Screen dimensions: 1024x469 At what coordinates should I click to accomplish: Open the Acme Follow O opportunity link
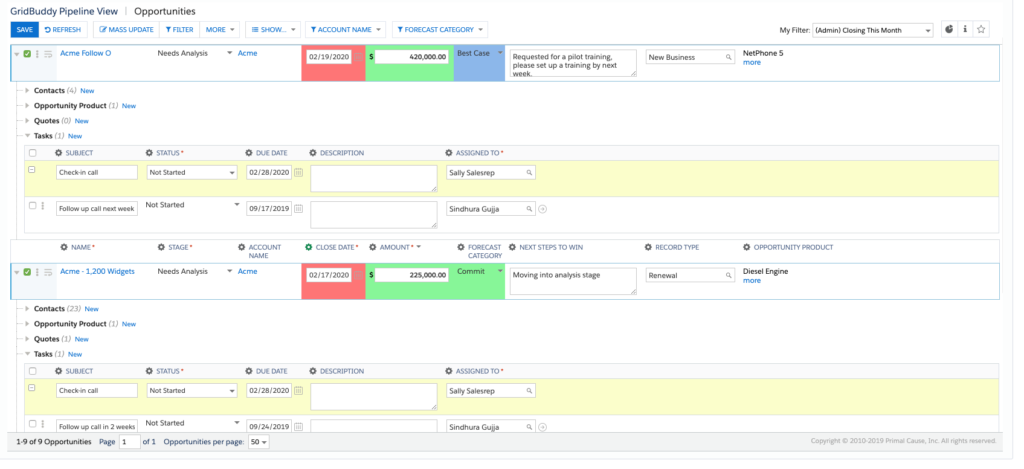(86, 53)
